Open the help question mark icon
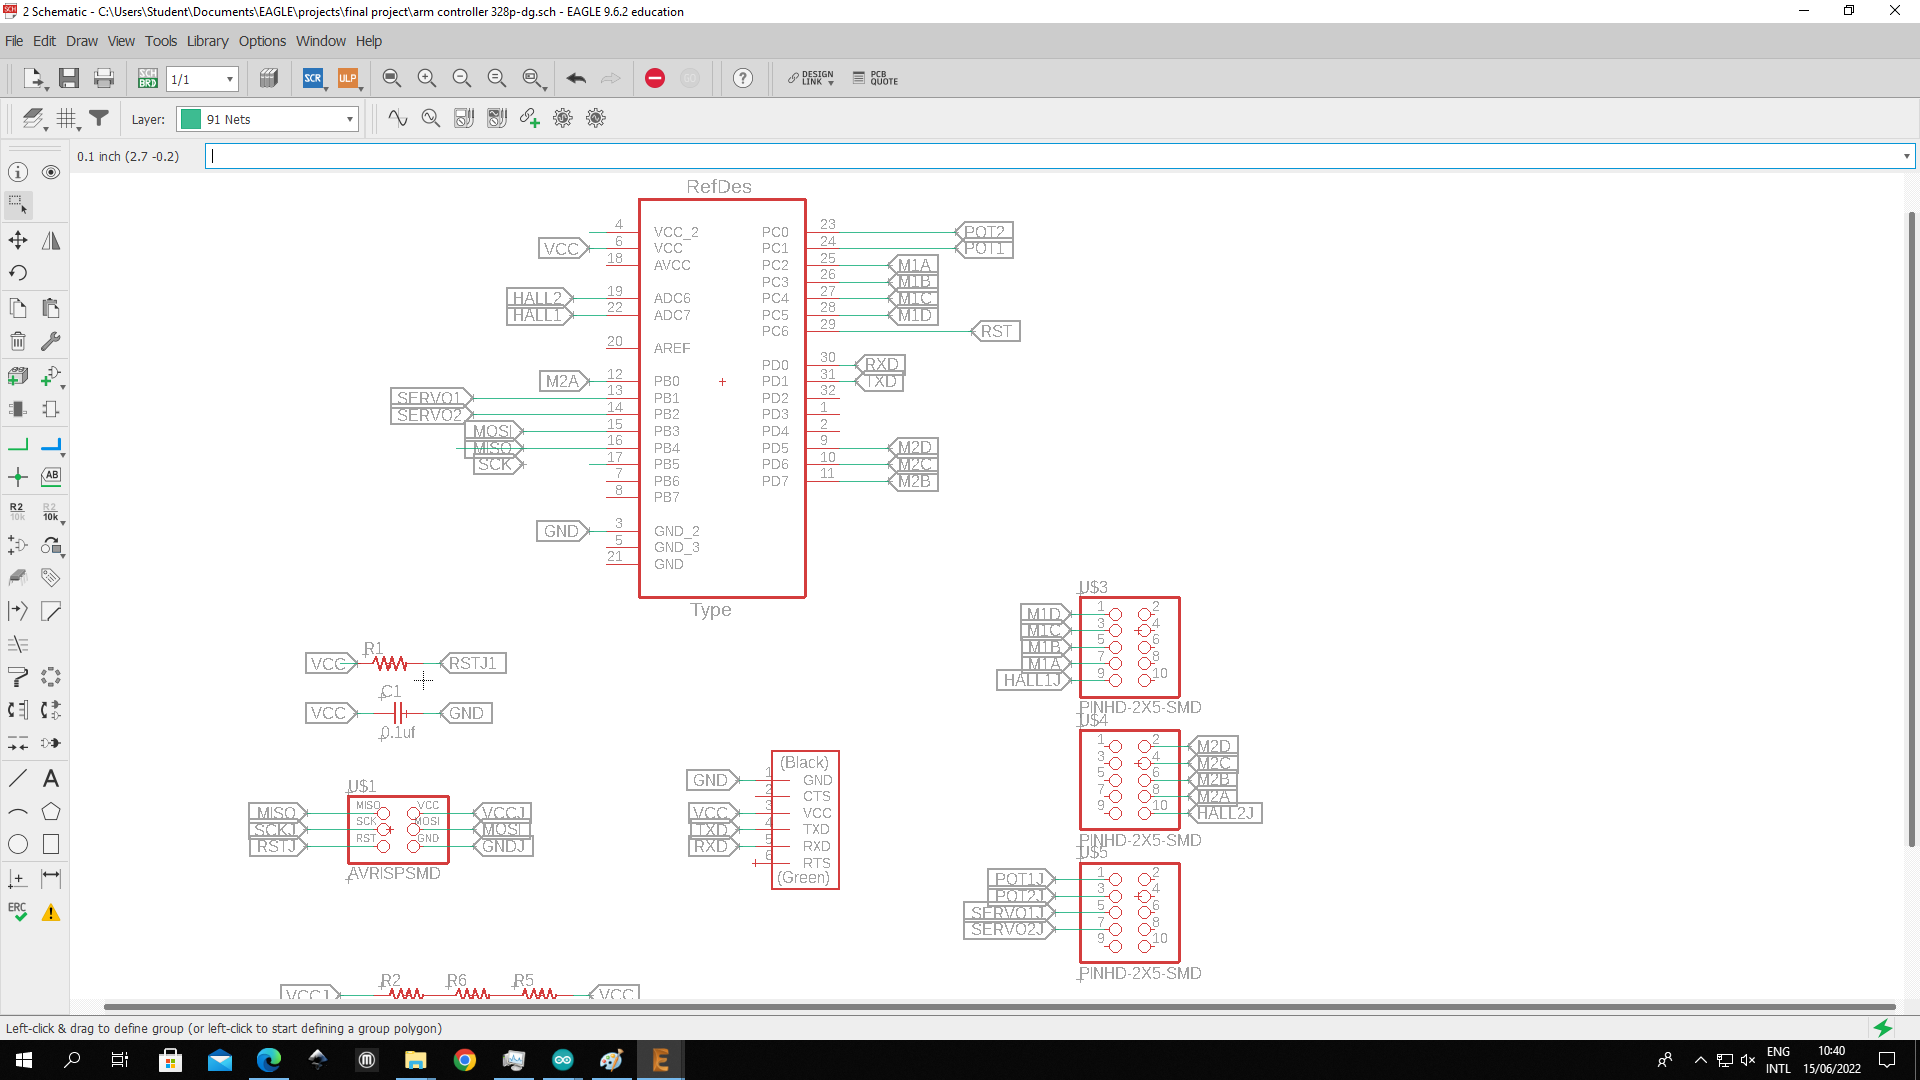 pos(743,78)
